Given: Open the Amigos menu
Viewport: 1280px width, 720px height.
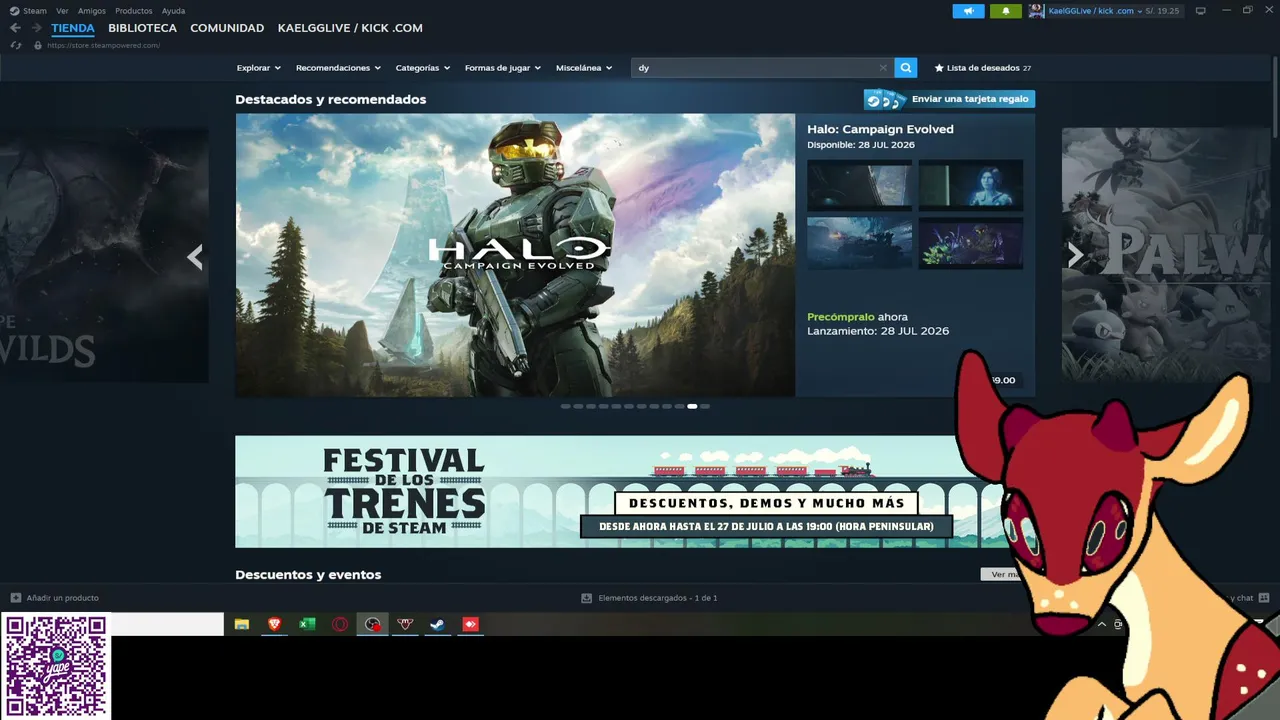Looking at the screenshot, I should point(92,11).
